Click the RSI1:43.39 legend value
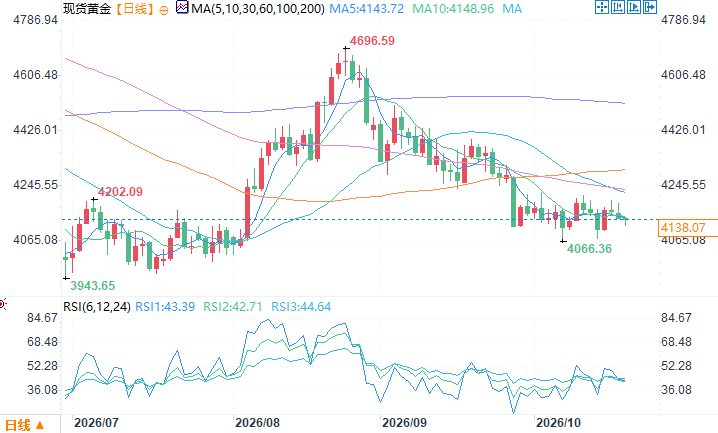The height and width of the screenshot is (433, 718). pos(165,307)
